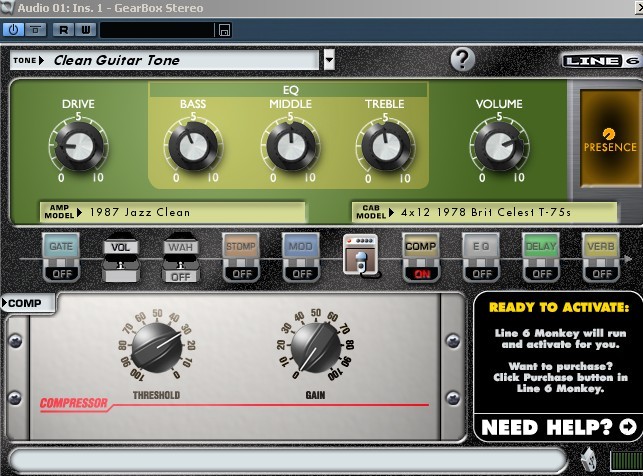Click the Ready to Activate message
The image size is (643, 476).
pyautogui.click(x=559, y=348)
